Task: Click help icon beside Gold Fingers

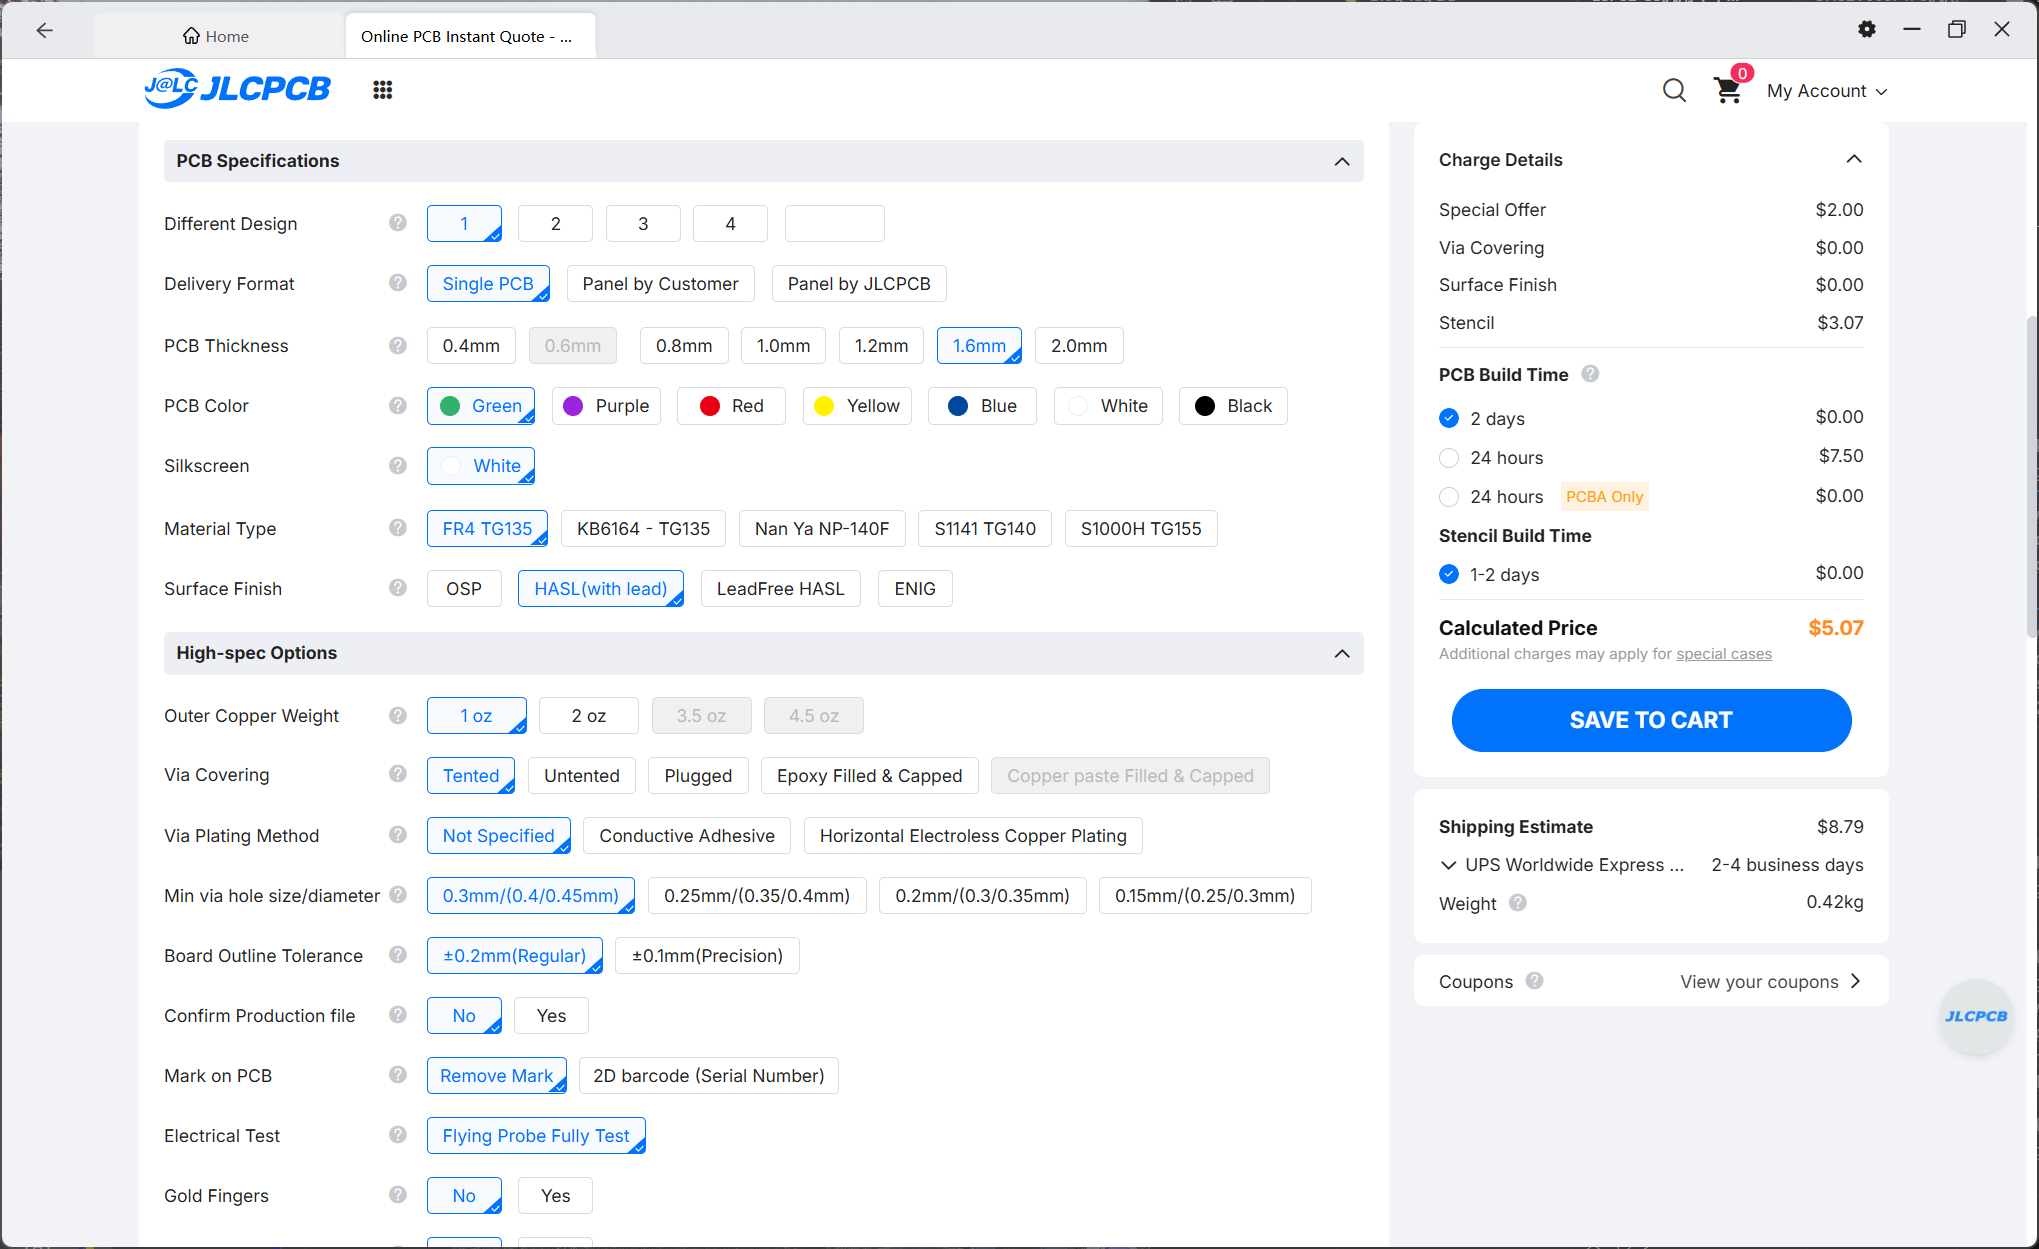Action: (398, 1195)
